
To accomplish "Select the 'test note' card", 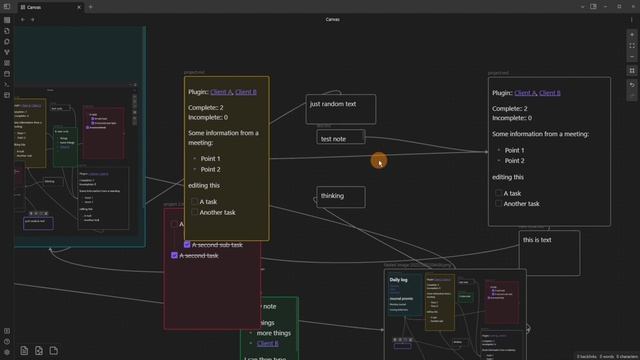I will pyautogui.click(x=341, y=137).
